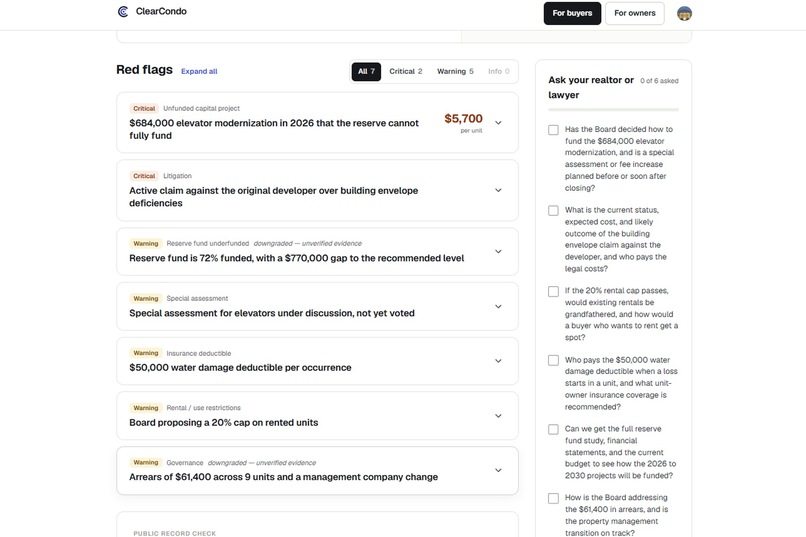Switch to the For owners view

(x=635, y=13)
